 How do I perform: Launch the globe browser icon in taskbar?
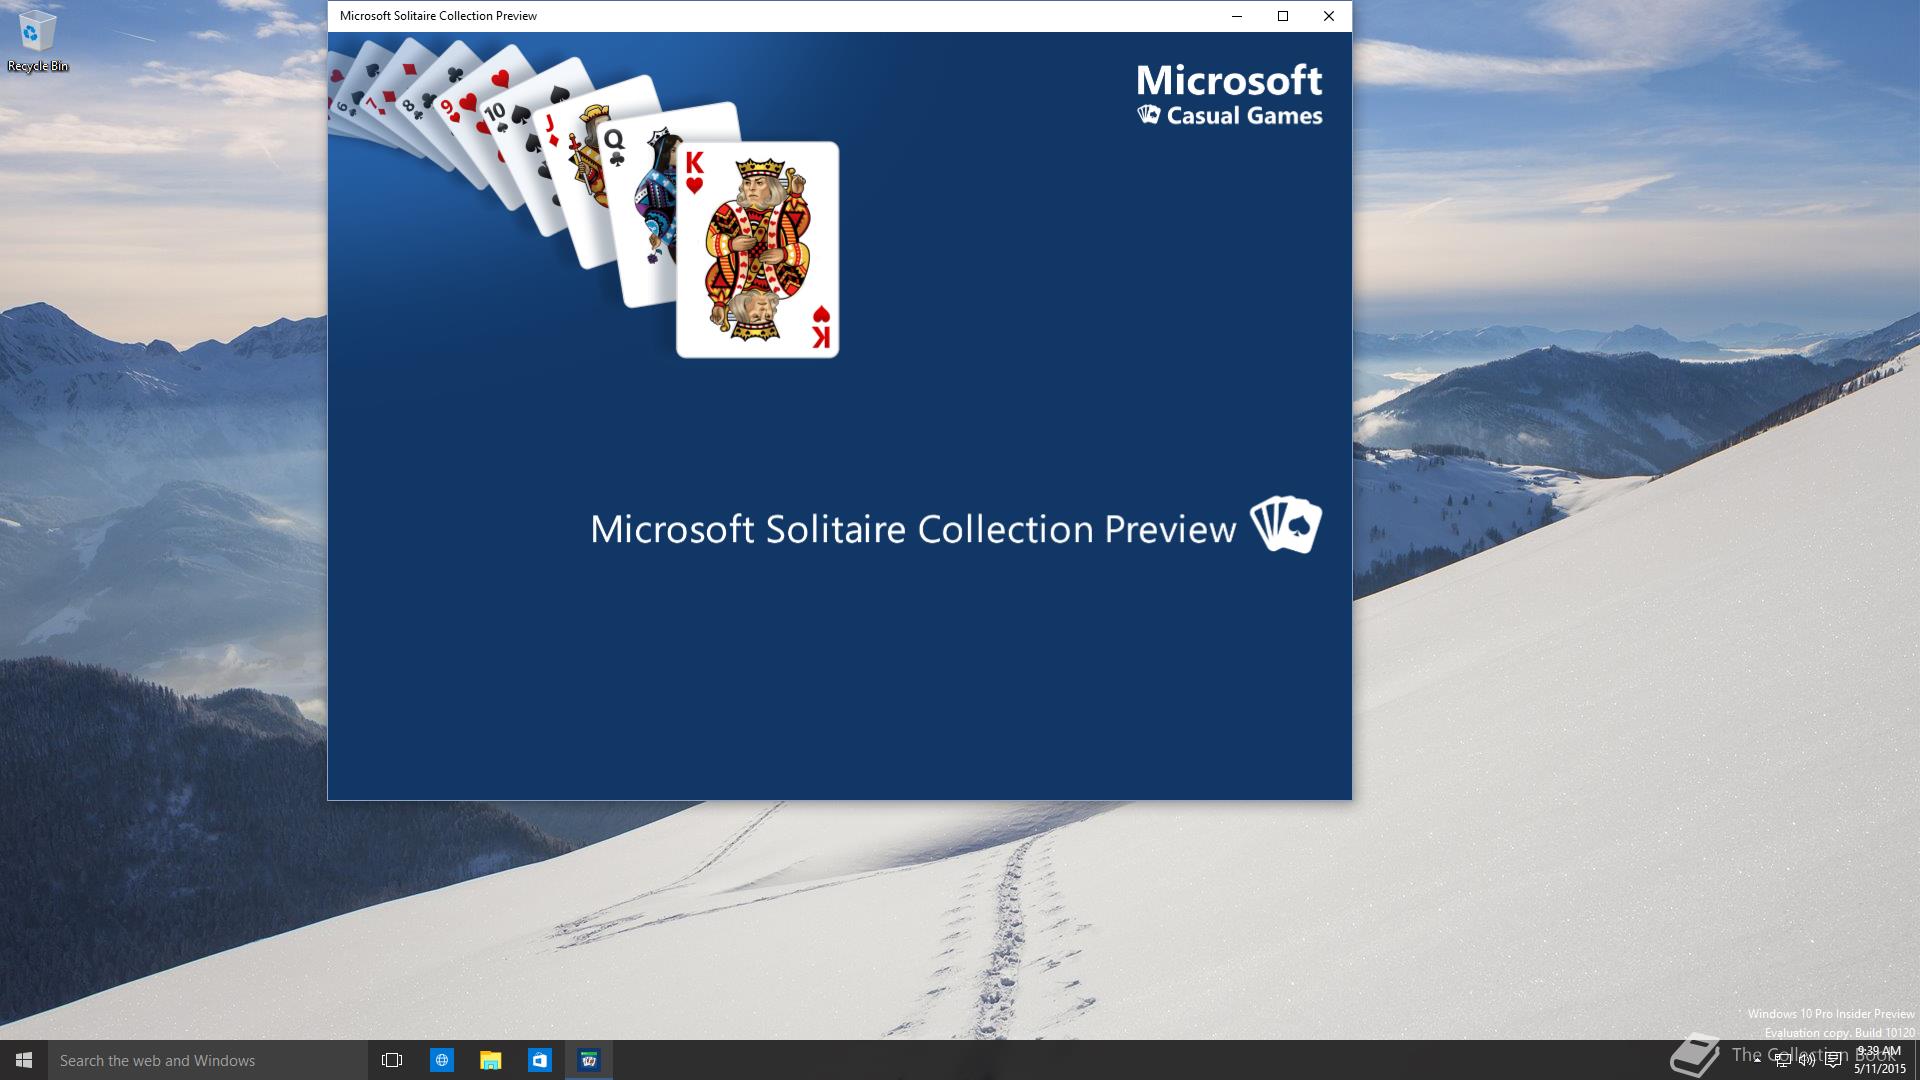coord(441,1060)
